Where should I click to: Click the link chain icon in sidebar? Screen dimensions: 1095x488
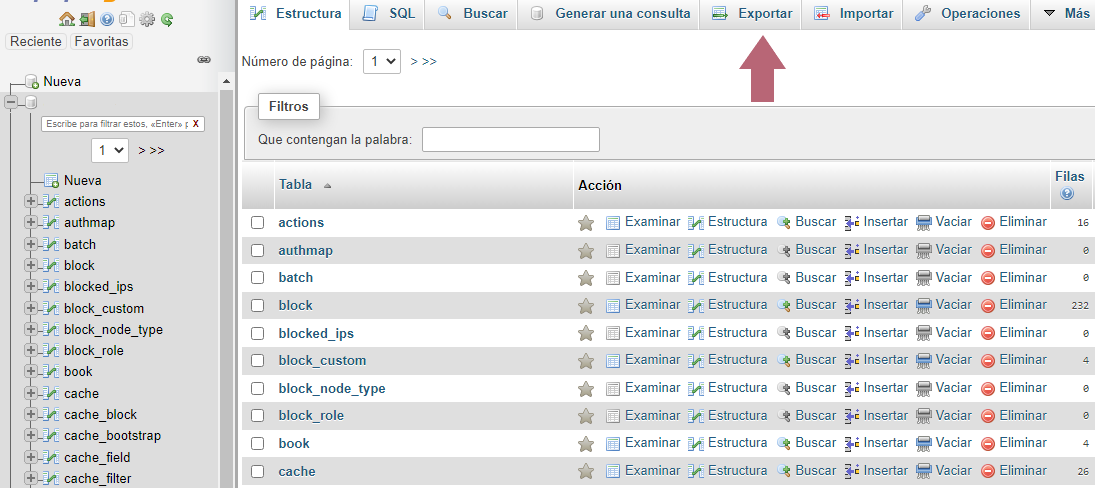pyautogui.click(x=204, y=60)
